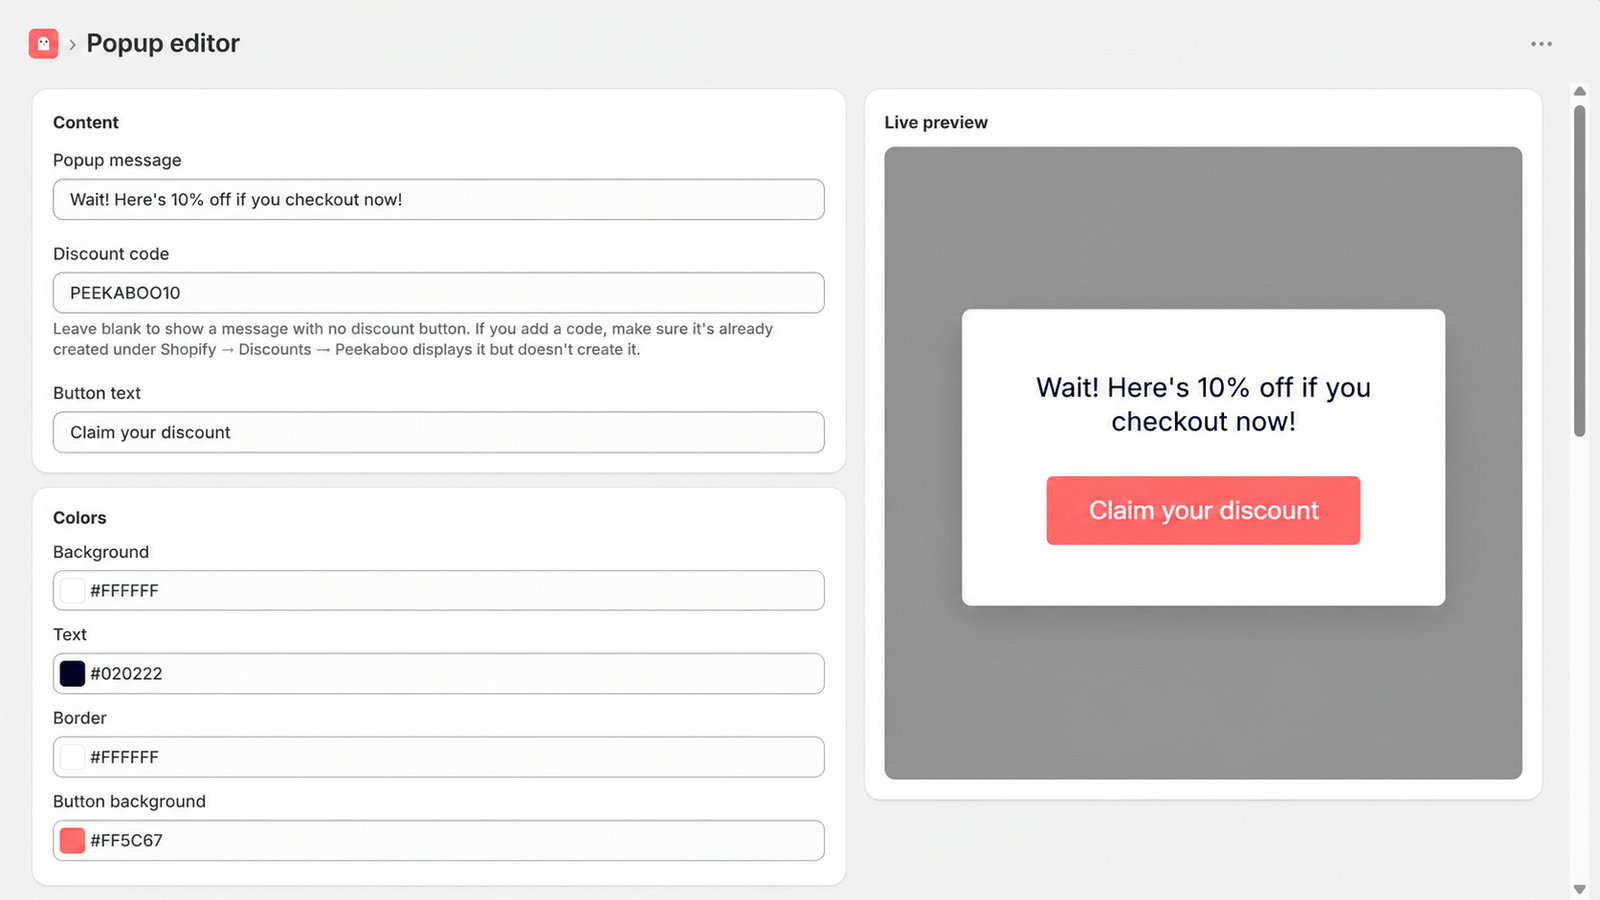Open the Background color swatch picker
1600x900 pixels.
[72, 590]
